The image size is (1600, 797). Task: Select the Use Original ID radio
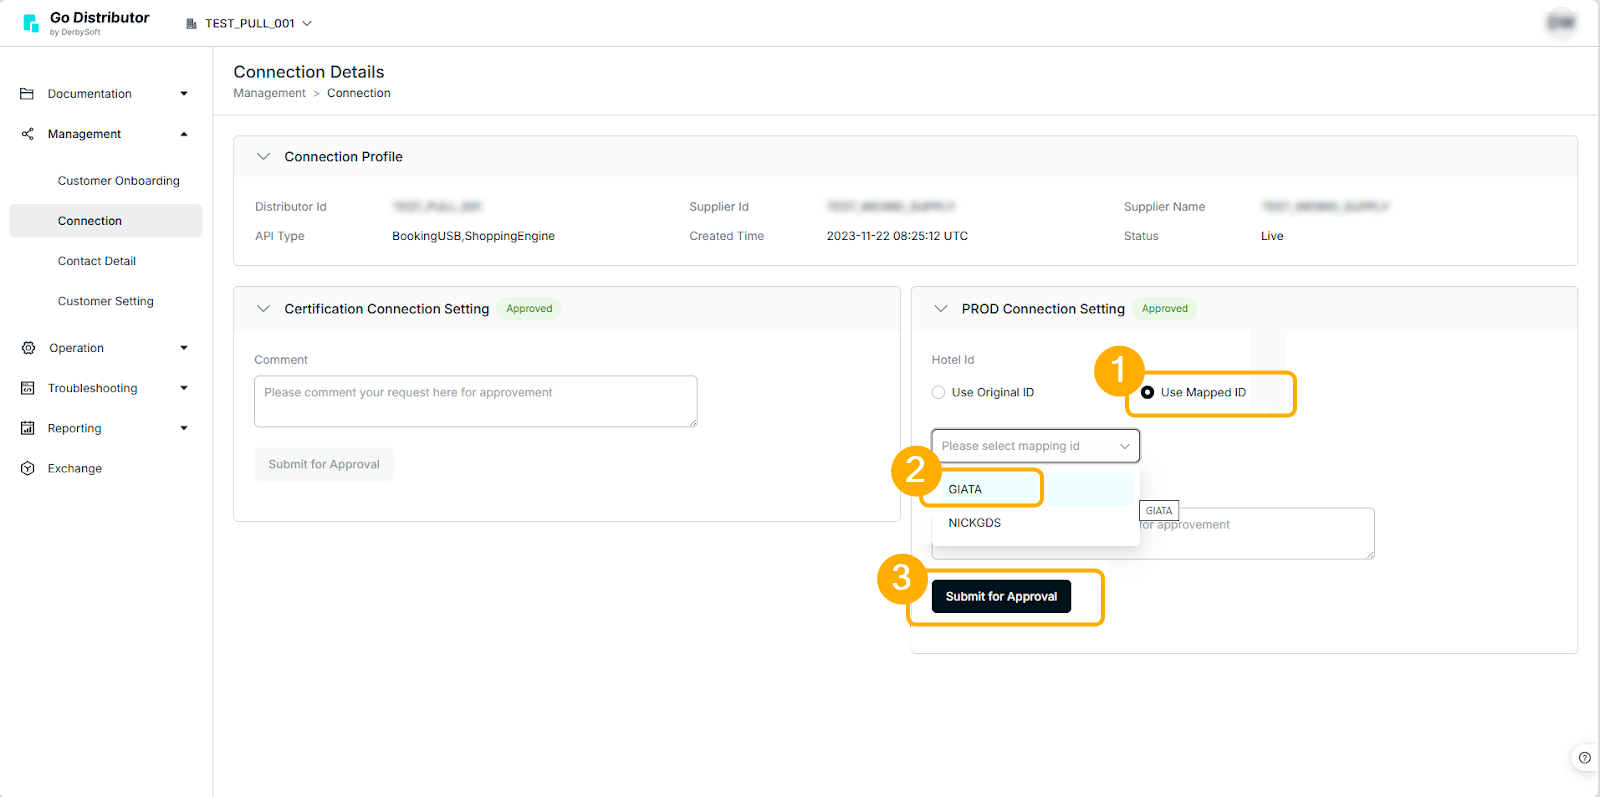point(938,392)
